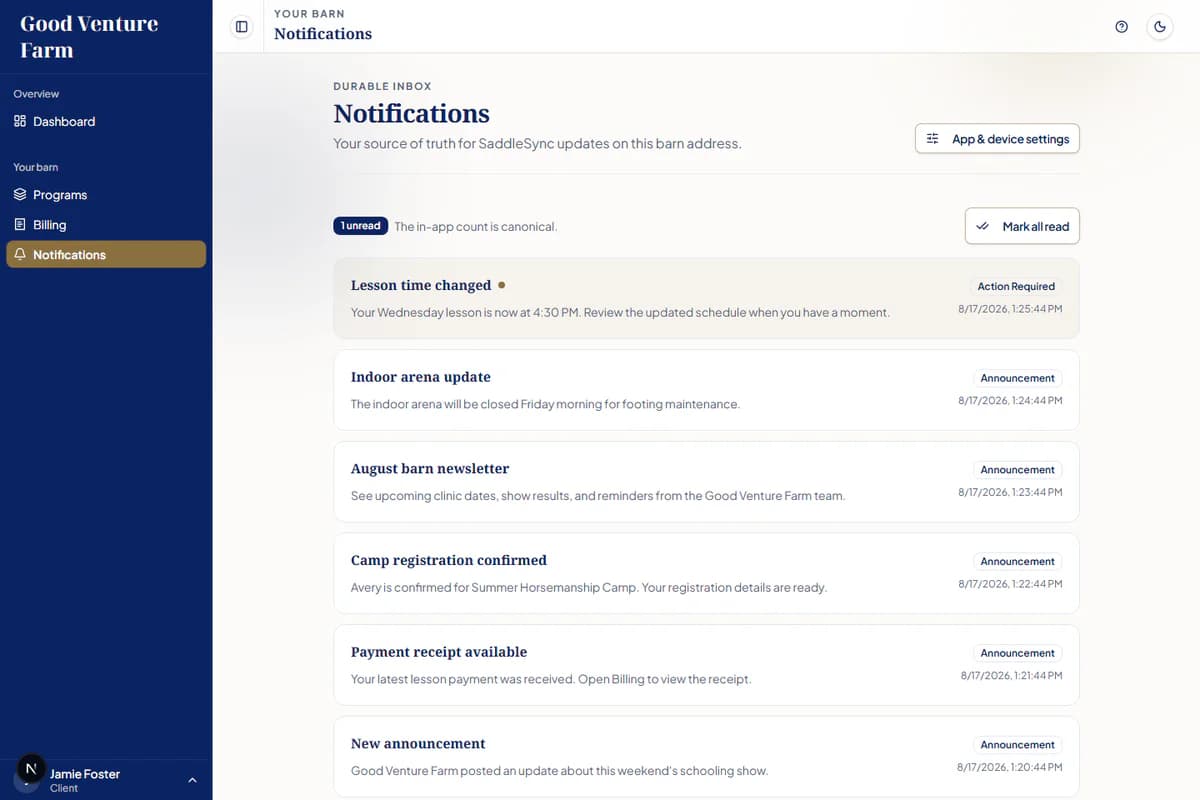Click Announcement tag on Camp registration confirmed
Screen dimensions: 1200x800
tap(1017, 561)
